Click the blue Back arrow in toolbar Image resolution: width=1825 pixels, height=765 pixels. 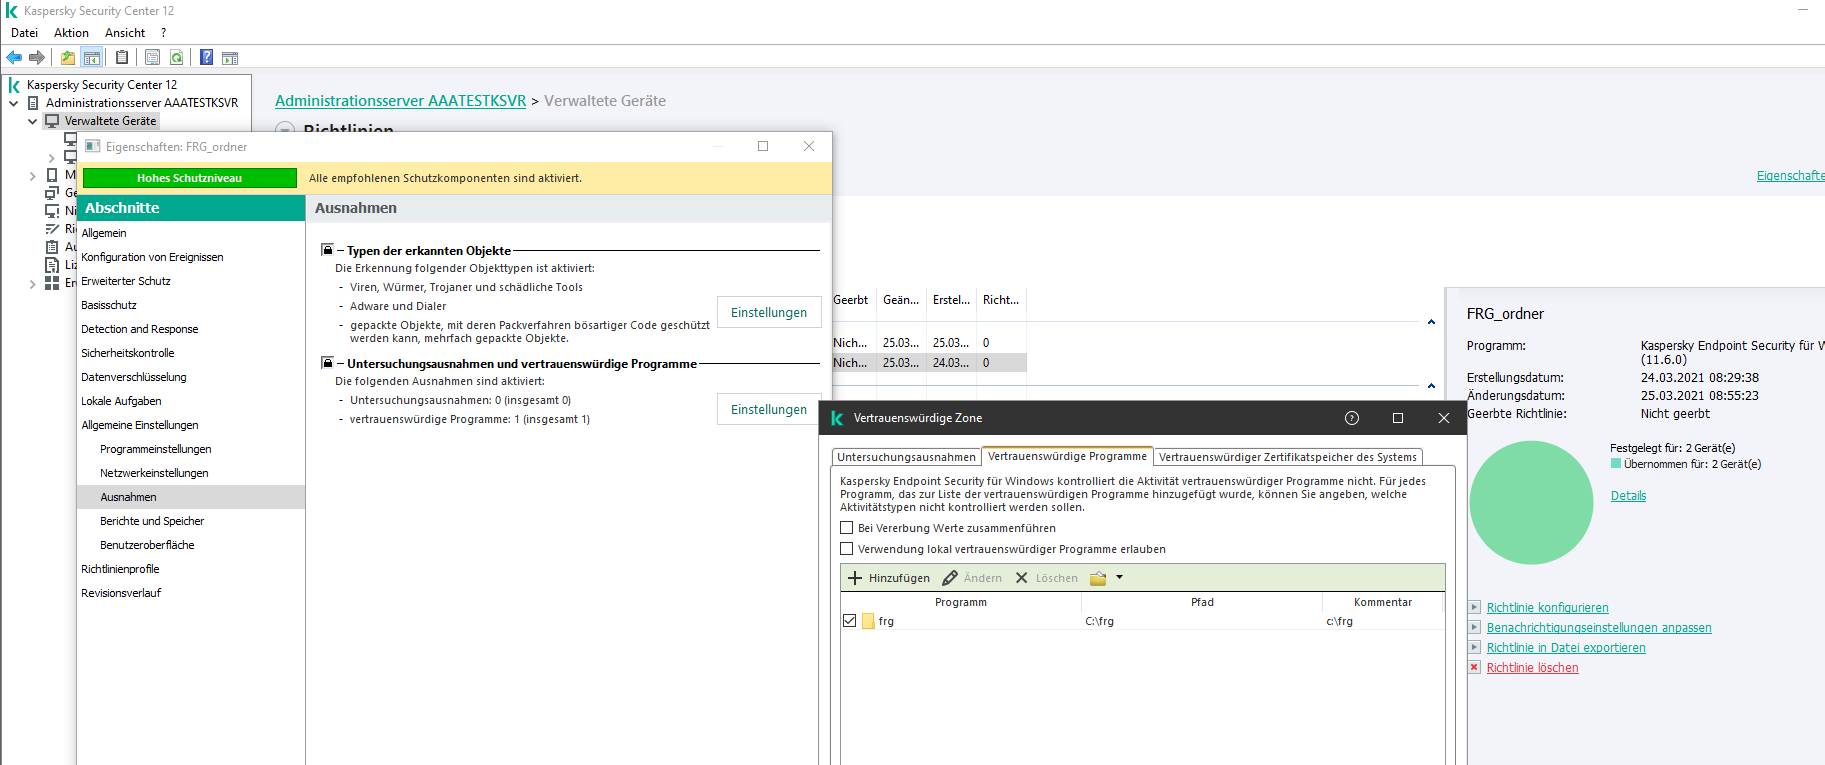tap(14, 57)
